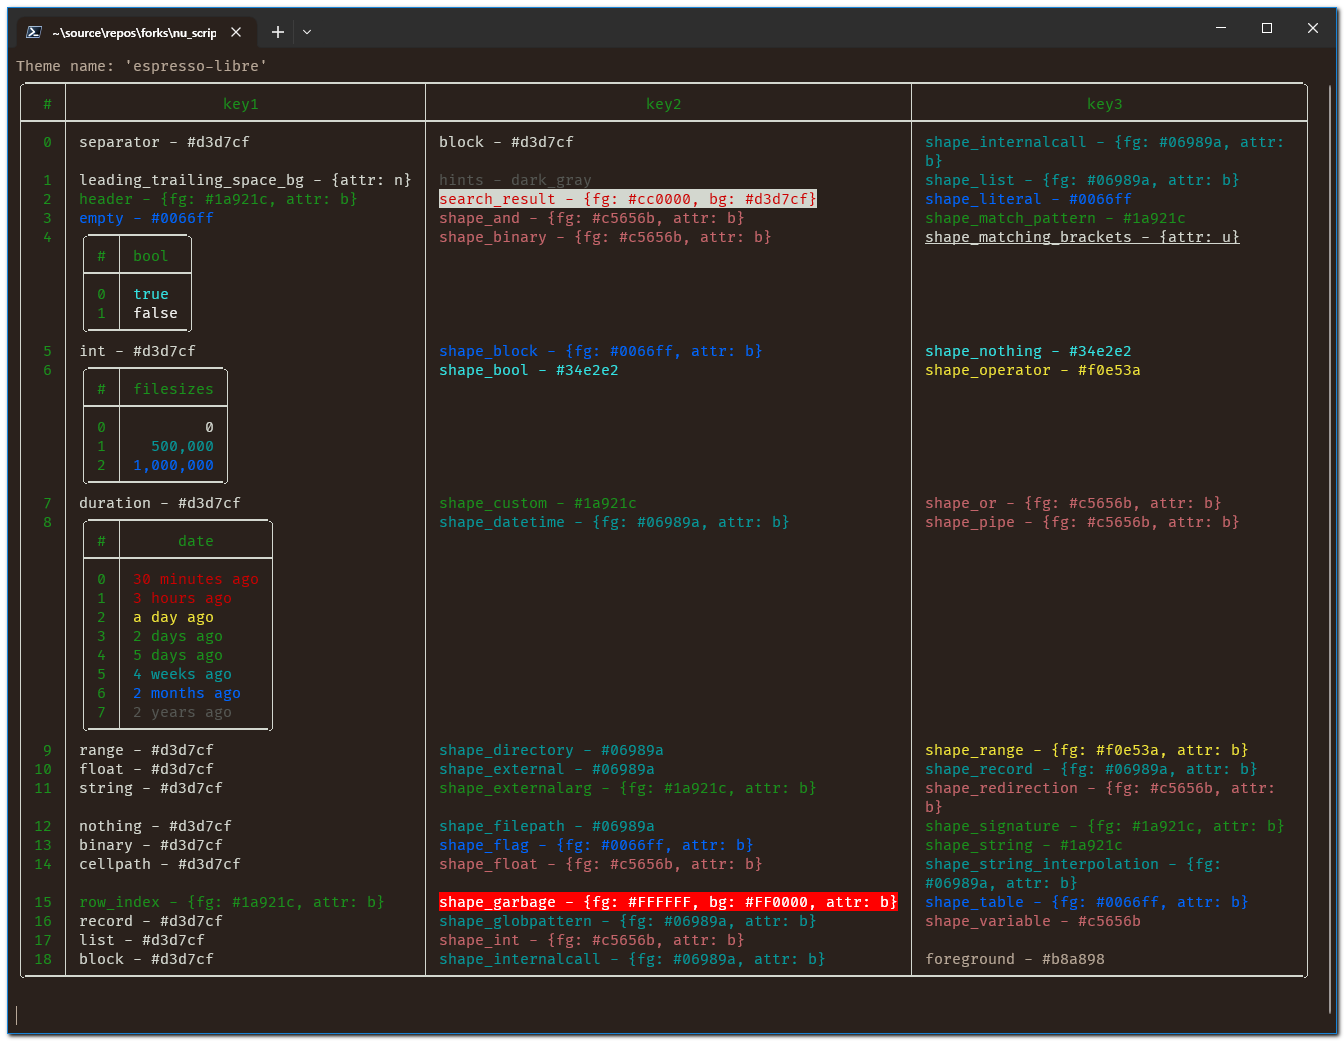Click the yellow 'shape_range' entry
The height and width of the screenshot is (1041, 1344).
click(1087, 750)
